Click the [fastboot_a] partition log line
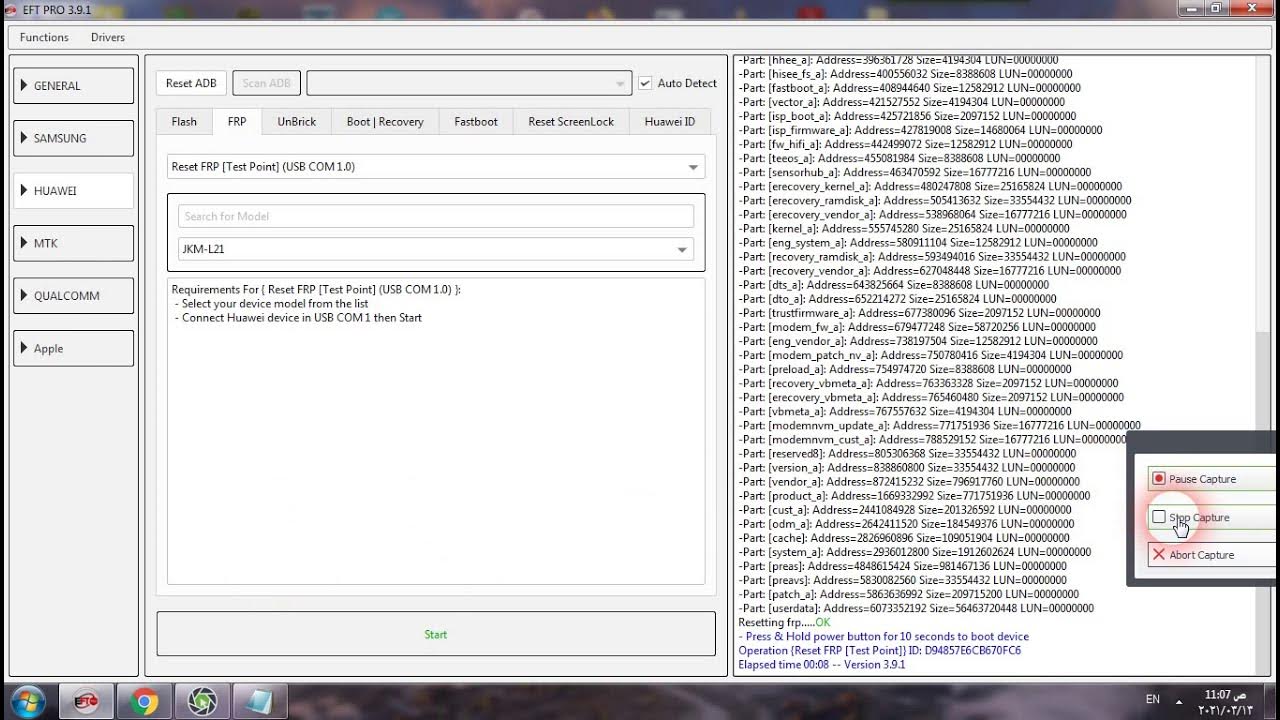 point(909,88)
